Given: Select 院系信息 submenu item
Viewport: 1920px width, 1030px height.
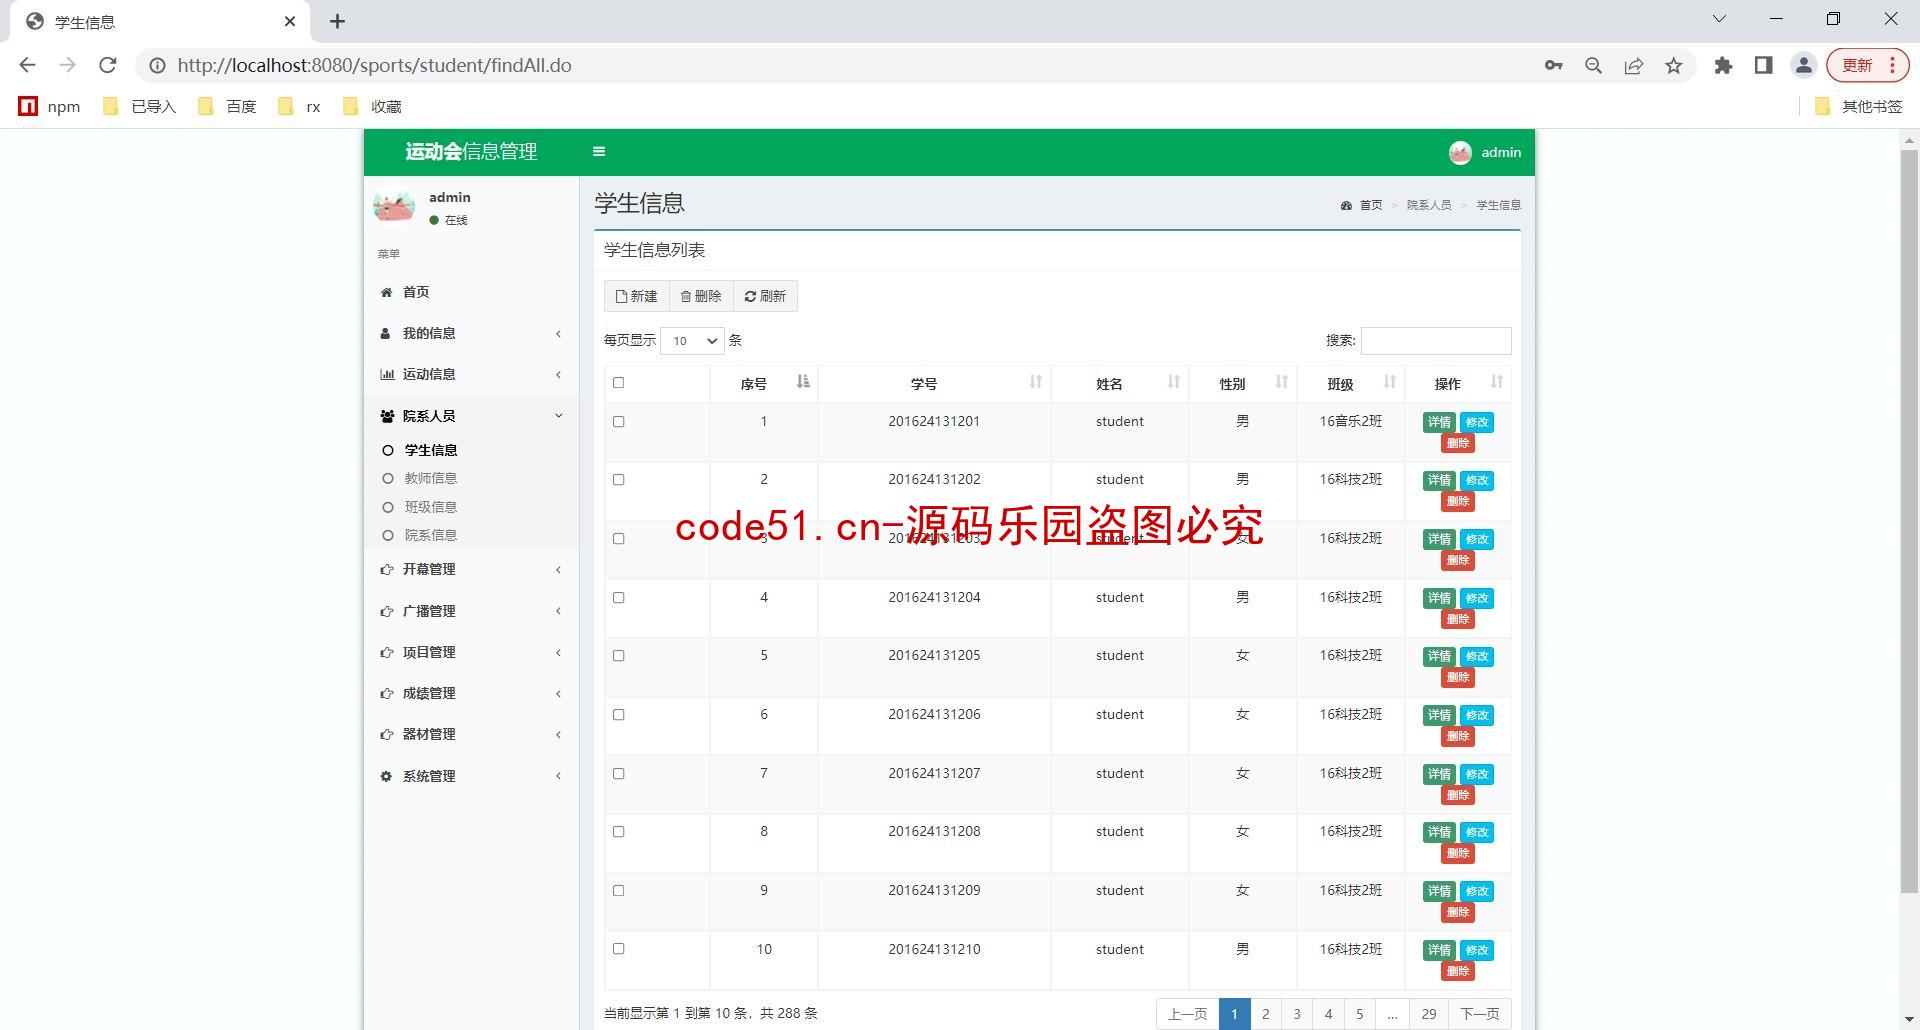Looking at the screenshot, I should coord(431,535).
